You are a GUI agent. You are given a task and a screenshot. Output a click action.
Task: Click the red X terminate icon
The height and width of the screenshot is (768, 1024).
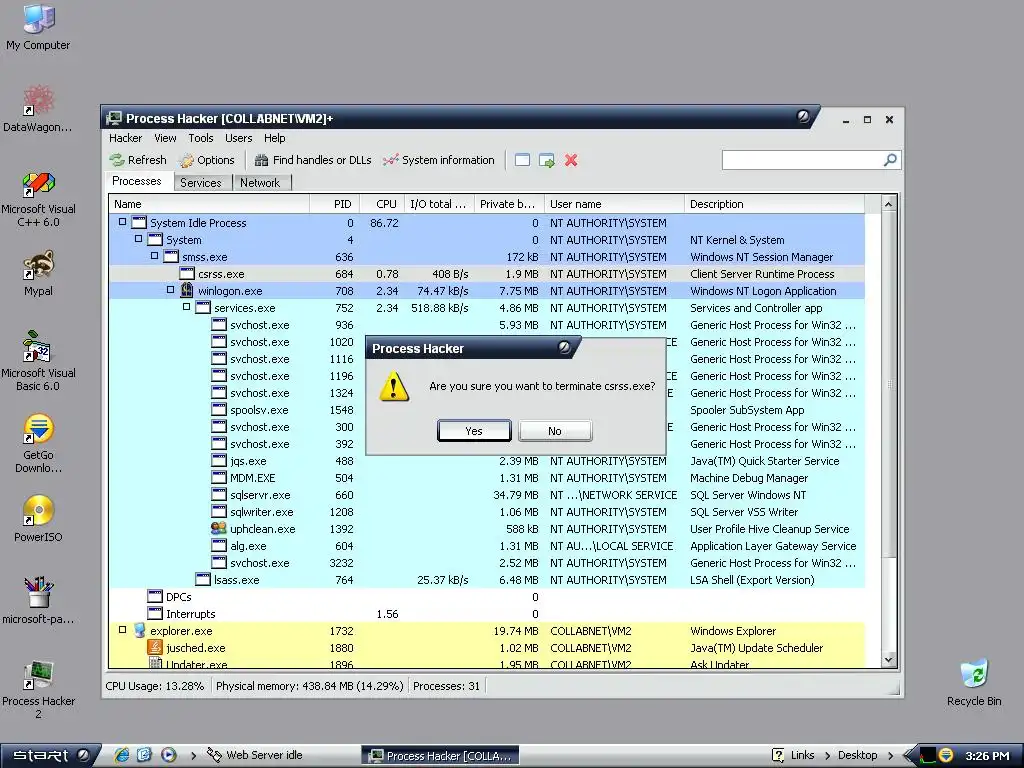[x=571, y=160]
